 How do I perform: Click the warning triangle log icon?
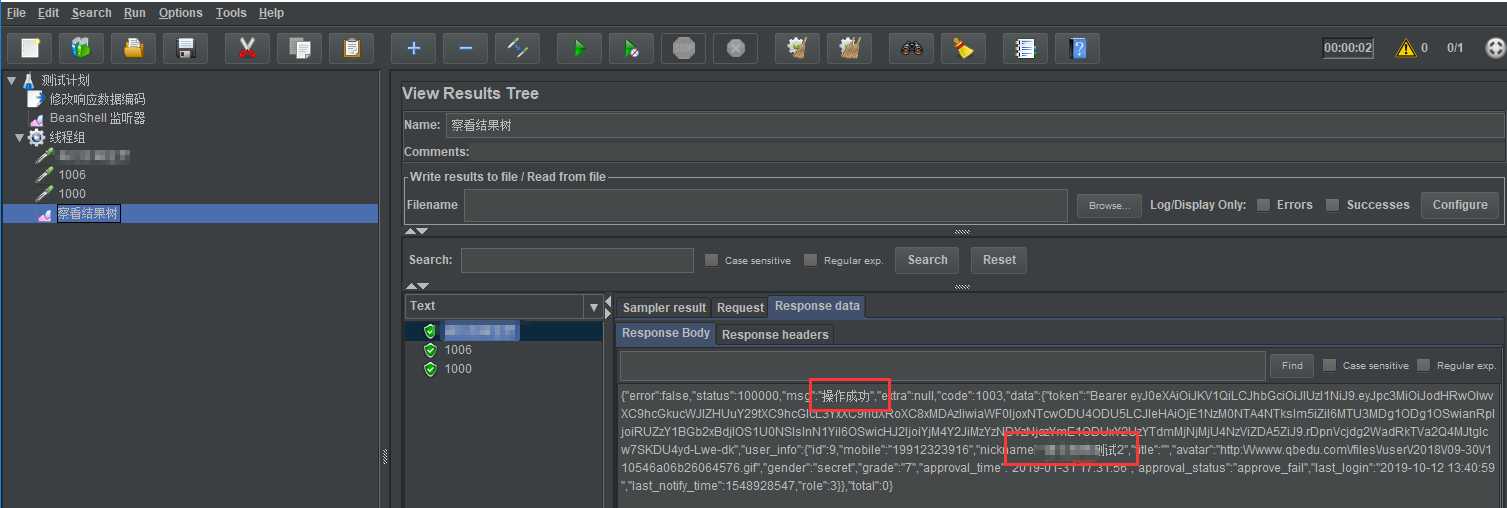point(1406,48)
